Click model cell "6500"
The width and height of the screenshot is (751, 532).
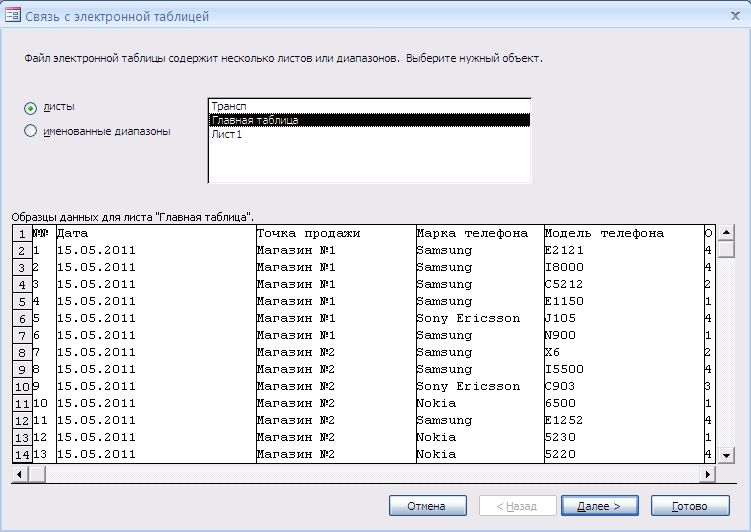coord(624,403)
